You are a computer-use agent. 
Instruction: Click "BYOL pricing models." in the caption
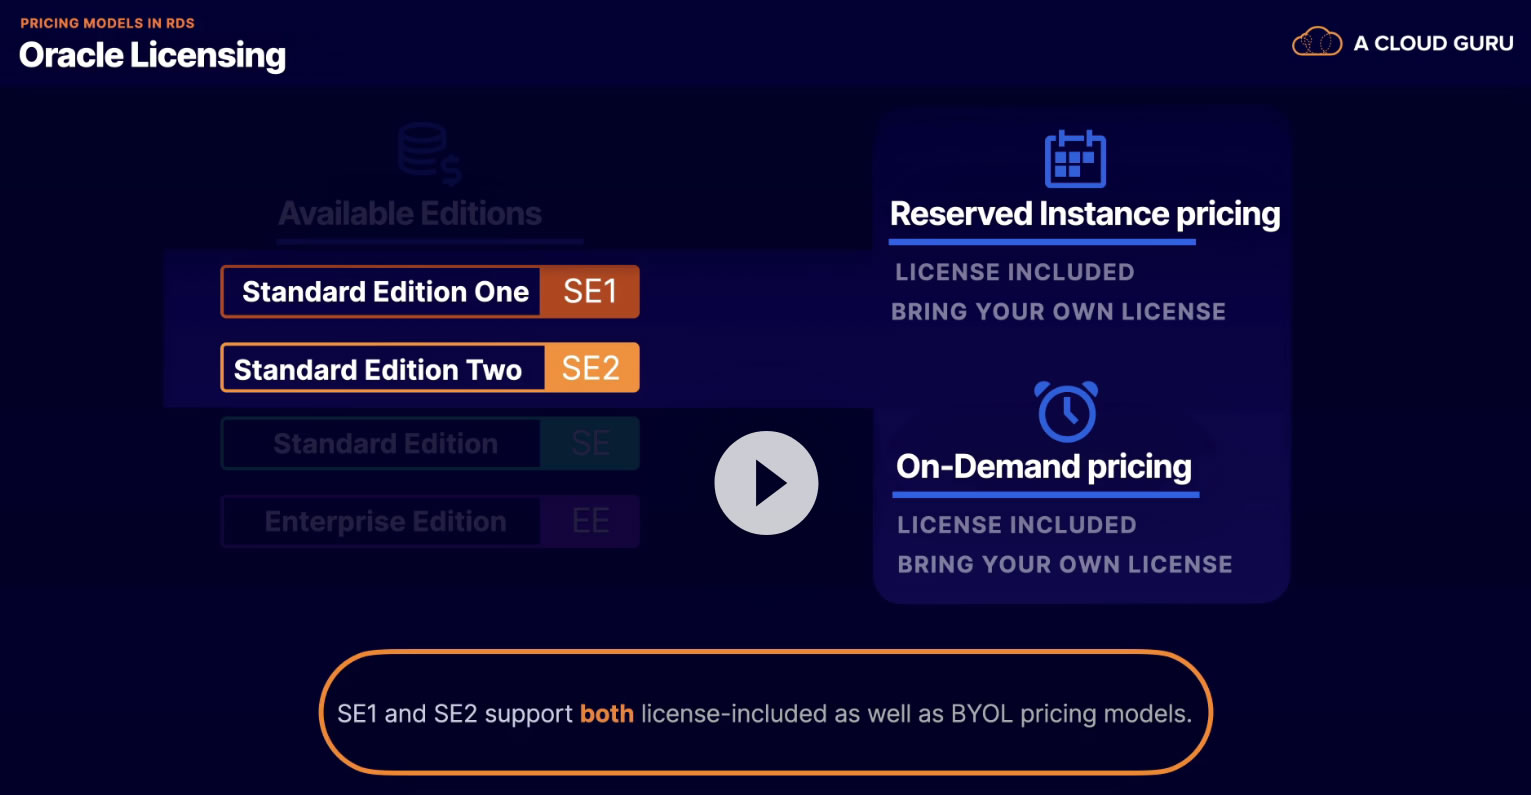pyautogui.click(x=1071, y=714)
